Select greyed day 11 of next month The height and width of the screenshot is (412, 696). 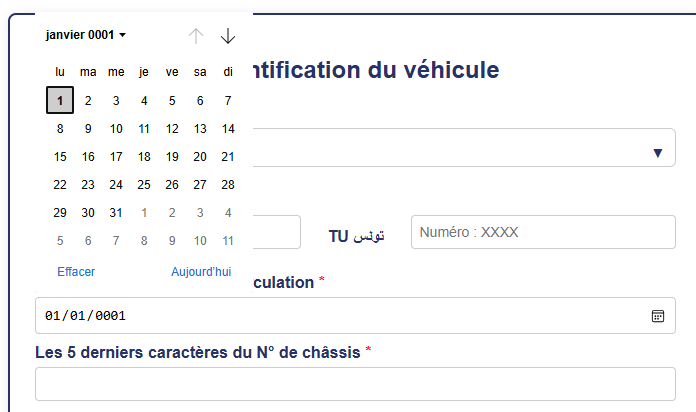click(228, 240)
